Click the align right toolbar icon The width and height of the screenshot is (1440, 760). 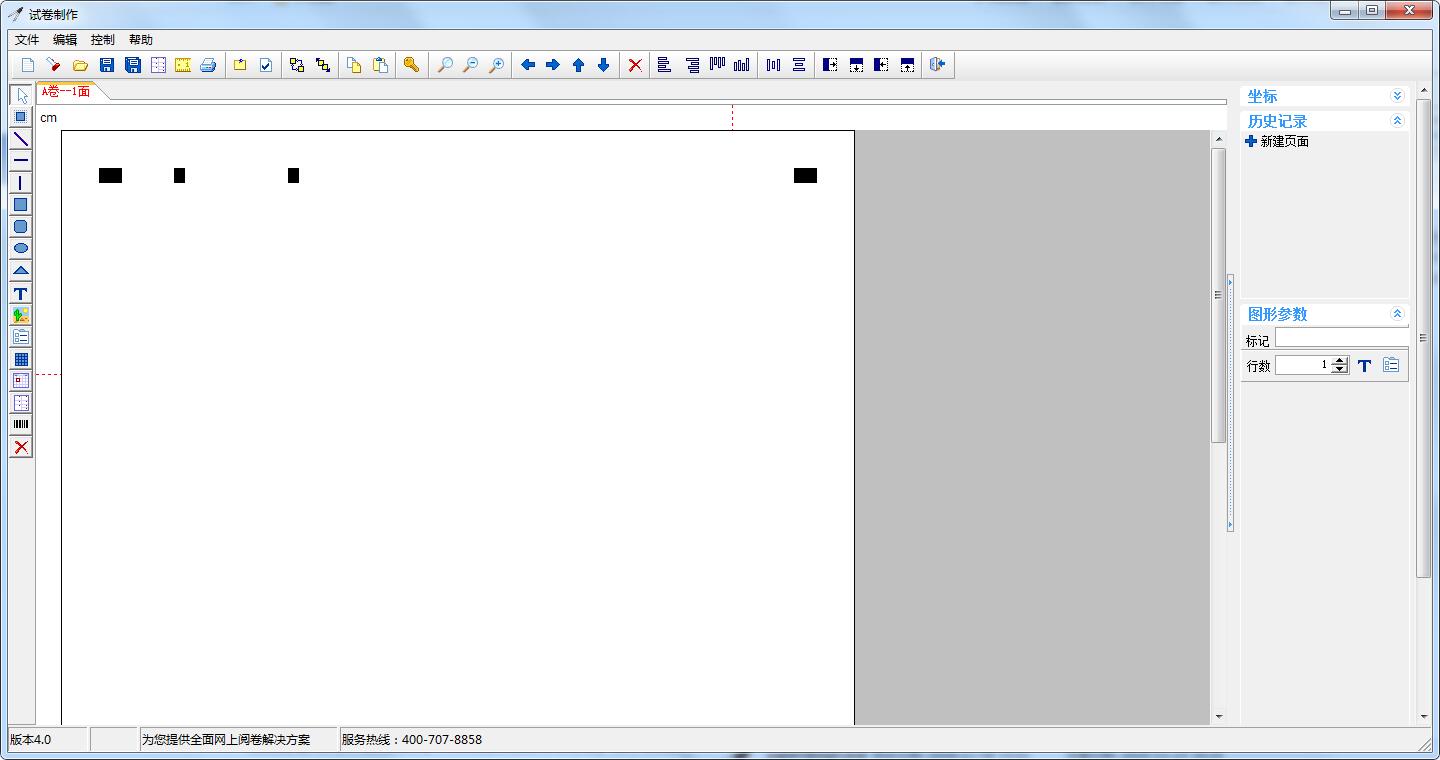[692, 65]
